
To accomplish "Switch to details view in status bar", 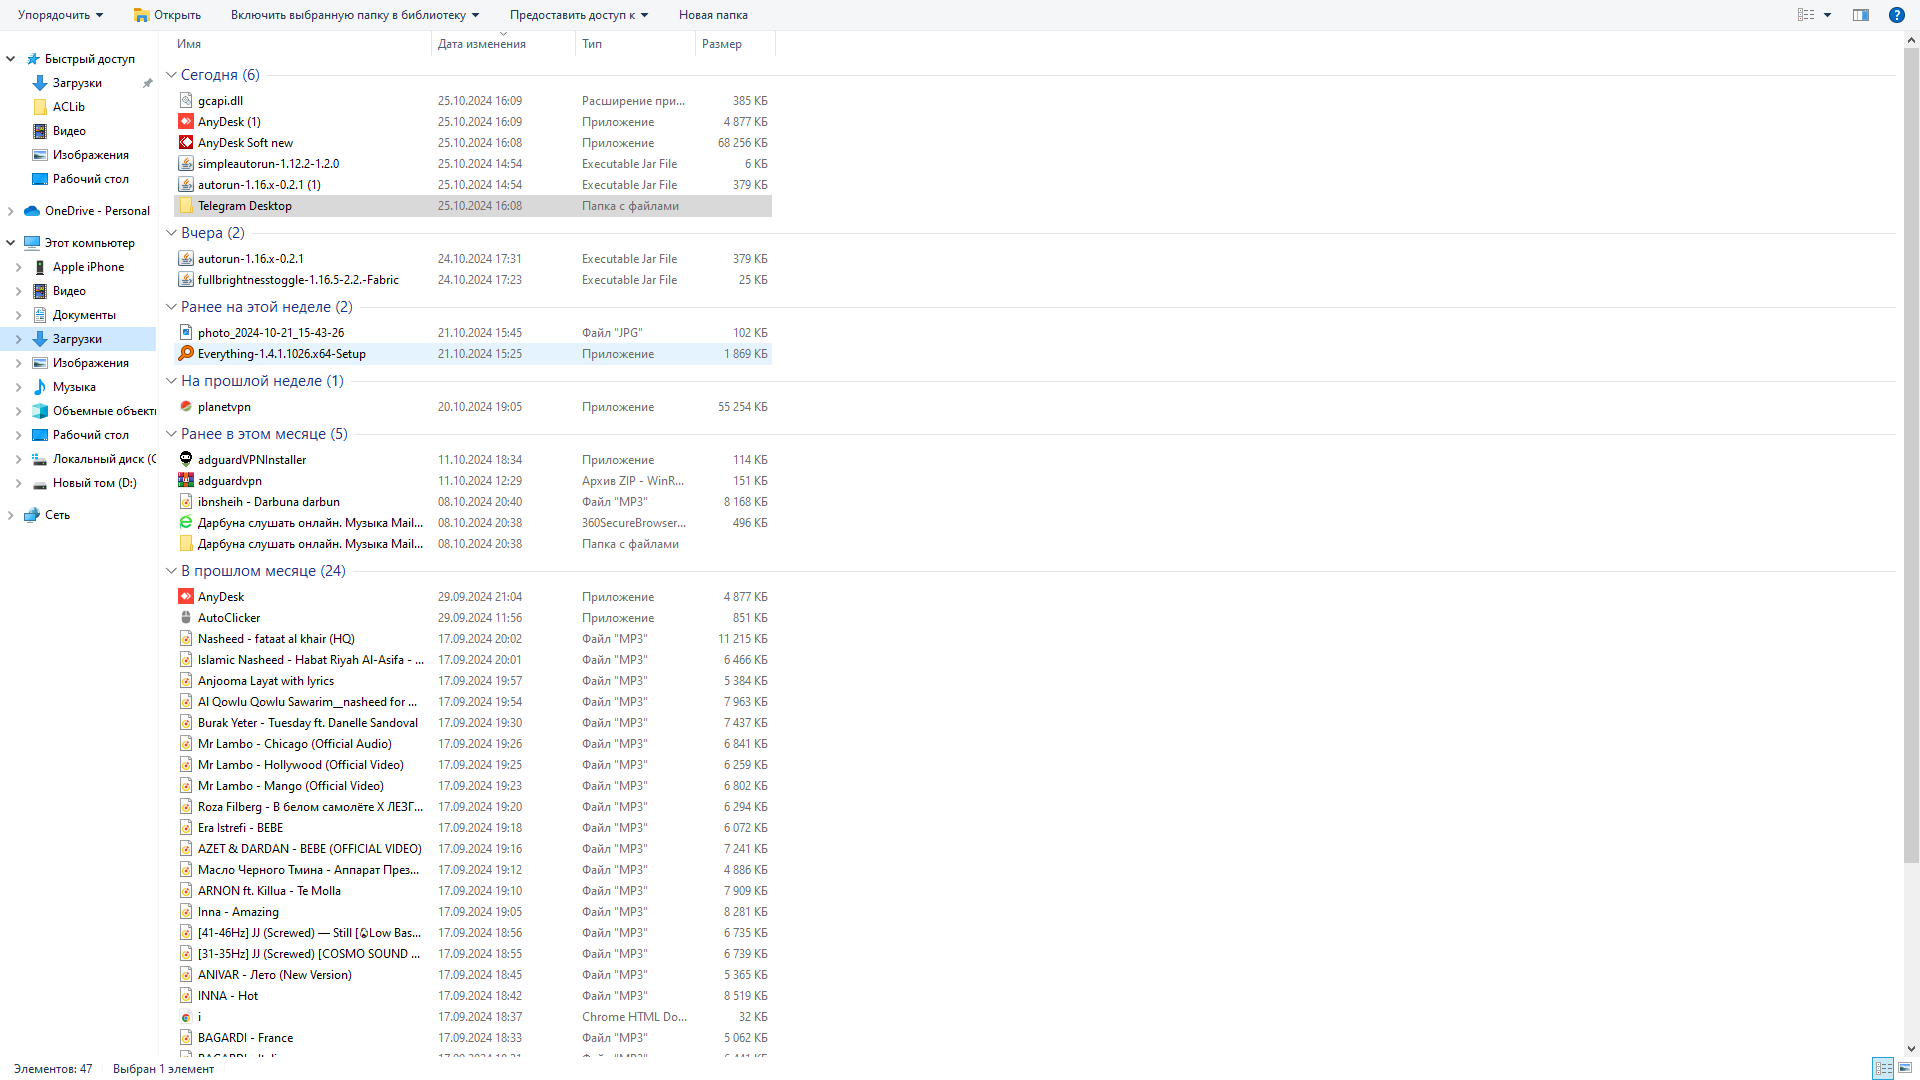I will click(1883, 1069).
